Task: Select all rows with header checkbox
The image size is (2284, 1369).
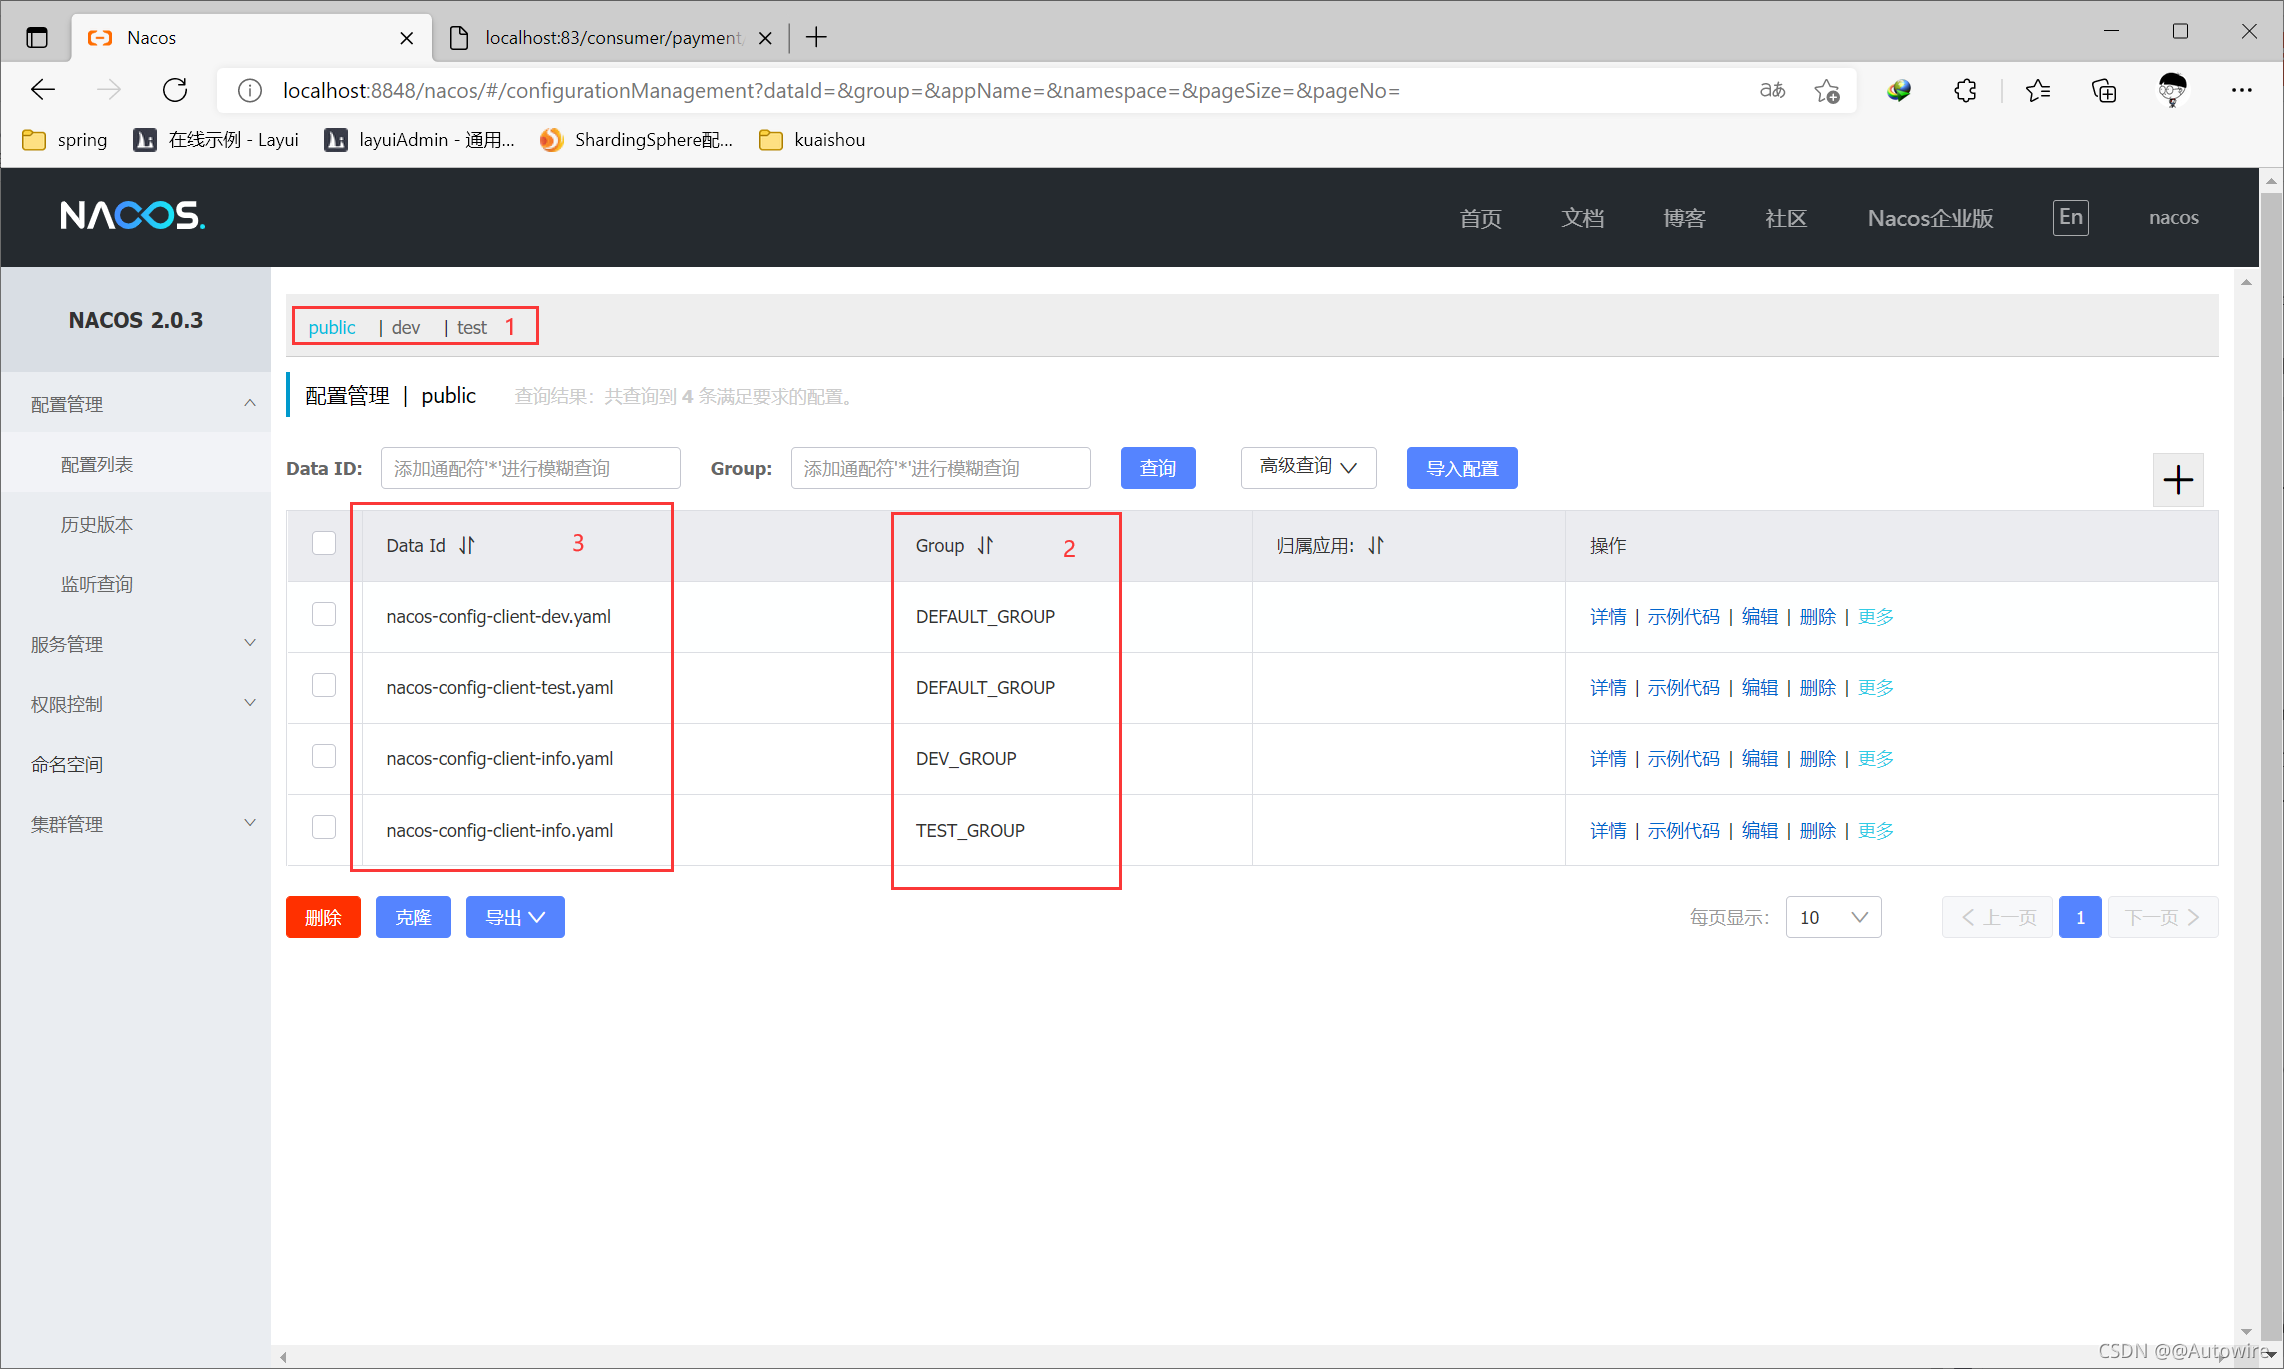Action: 324,543
